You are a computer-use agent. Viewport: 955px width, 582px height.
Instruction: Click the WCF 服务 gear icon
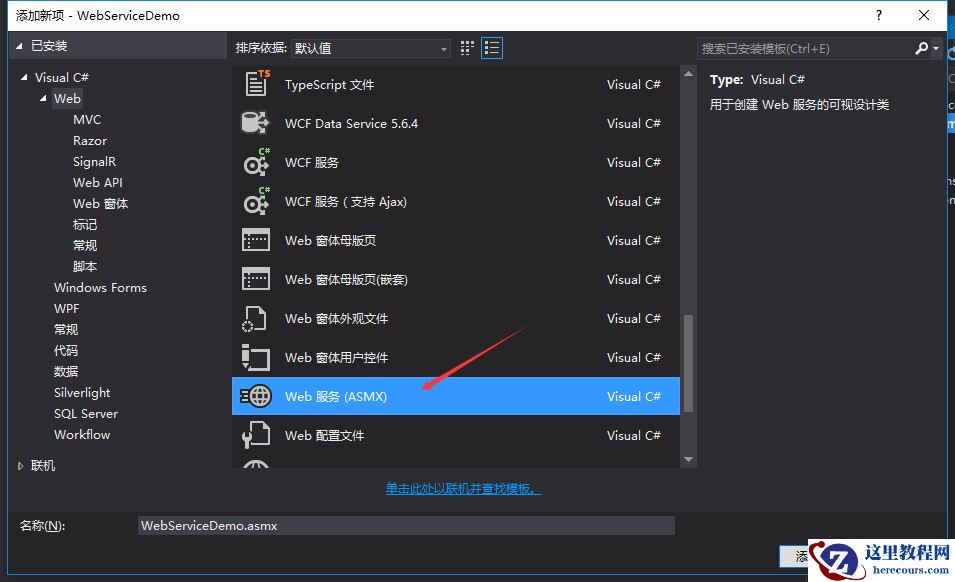pos(256,162)
